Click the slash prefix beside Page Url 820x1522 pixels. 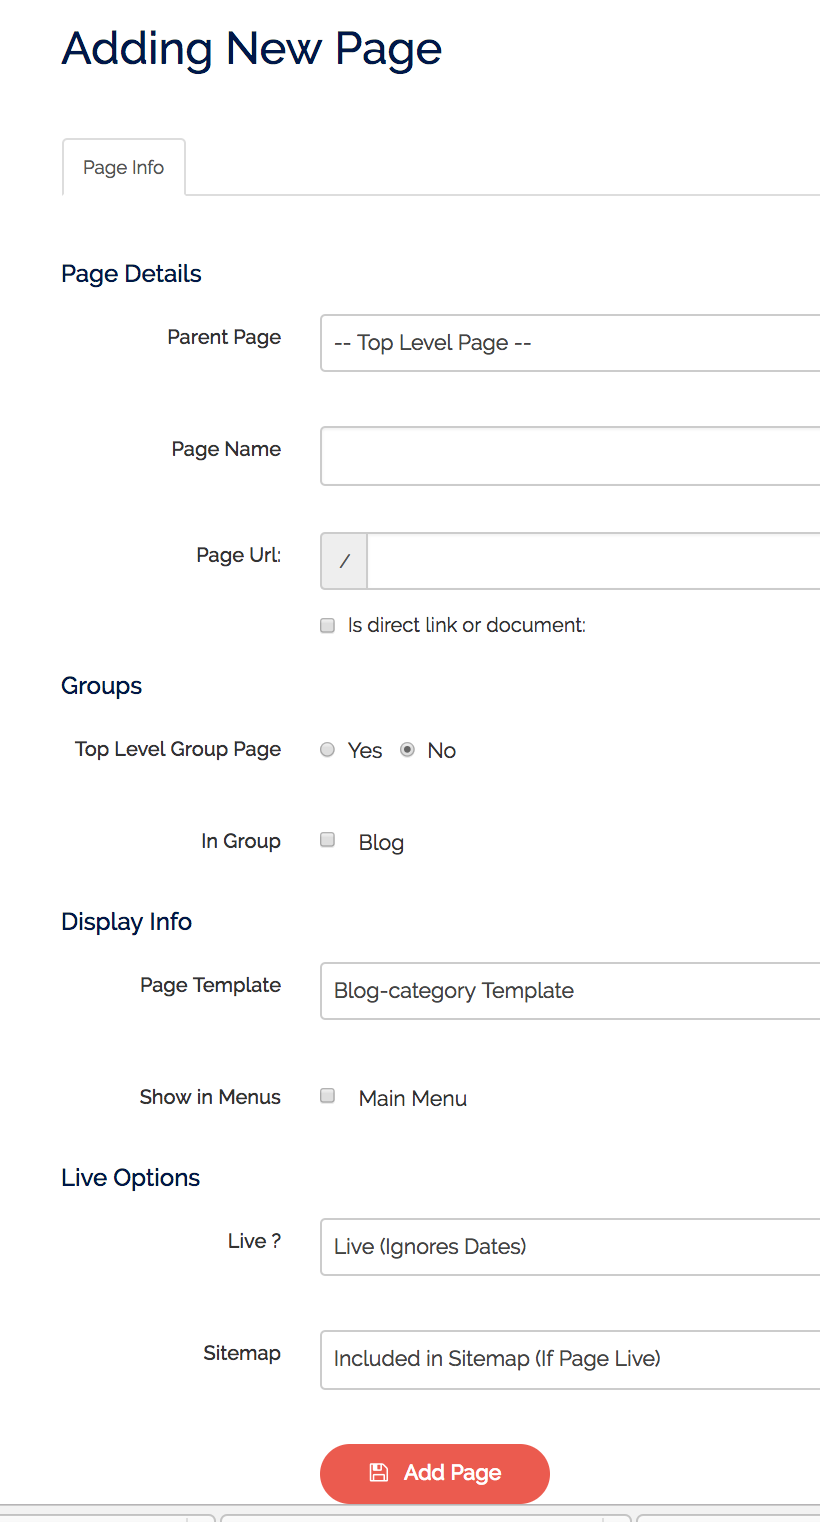[x=343, y=561]
